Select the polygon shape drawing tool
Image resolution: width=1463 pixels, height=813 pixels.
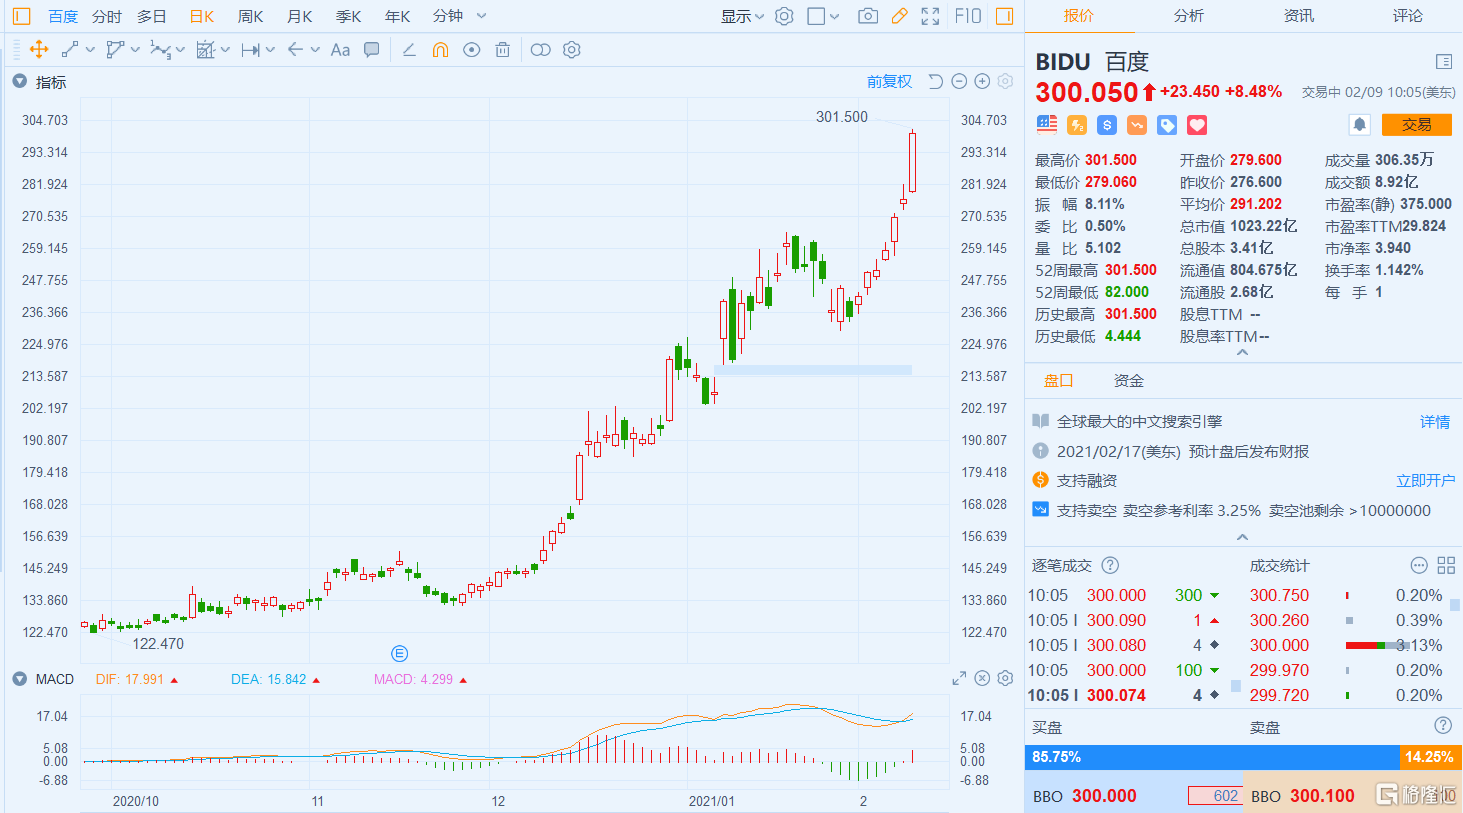coord(115,49)
